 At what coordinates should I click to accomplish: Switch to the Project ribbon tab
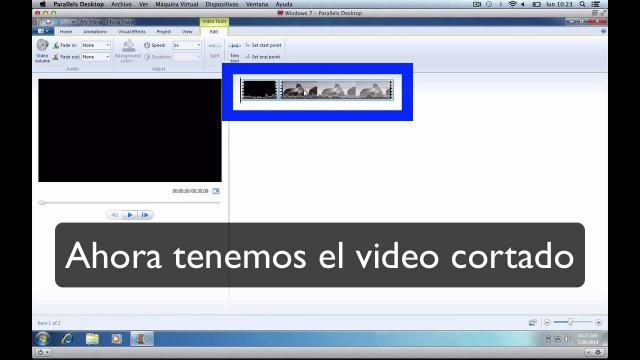coord(164,31)
